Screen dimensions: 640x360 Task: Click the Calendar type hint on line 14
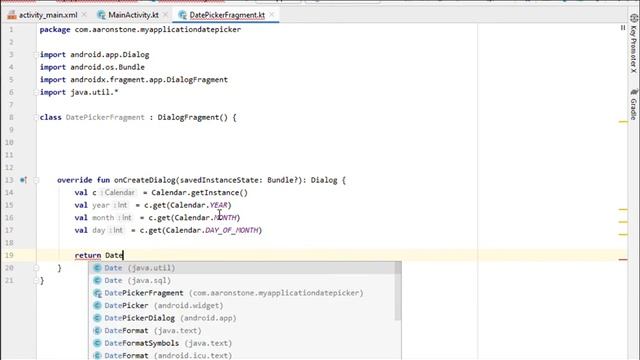tap(118, 193)
